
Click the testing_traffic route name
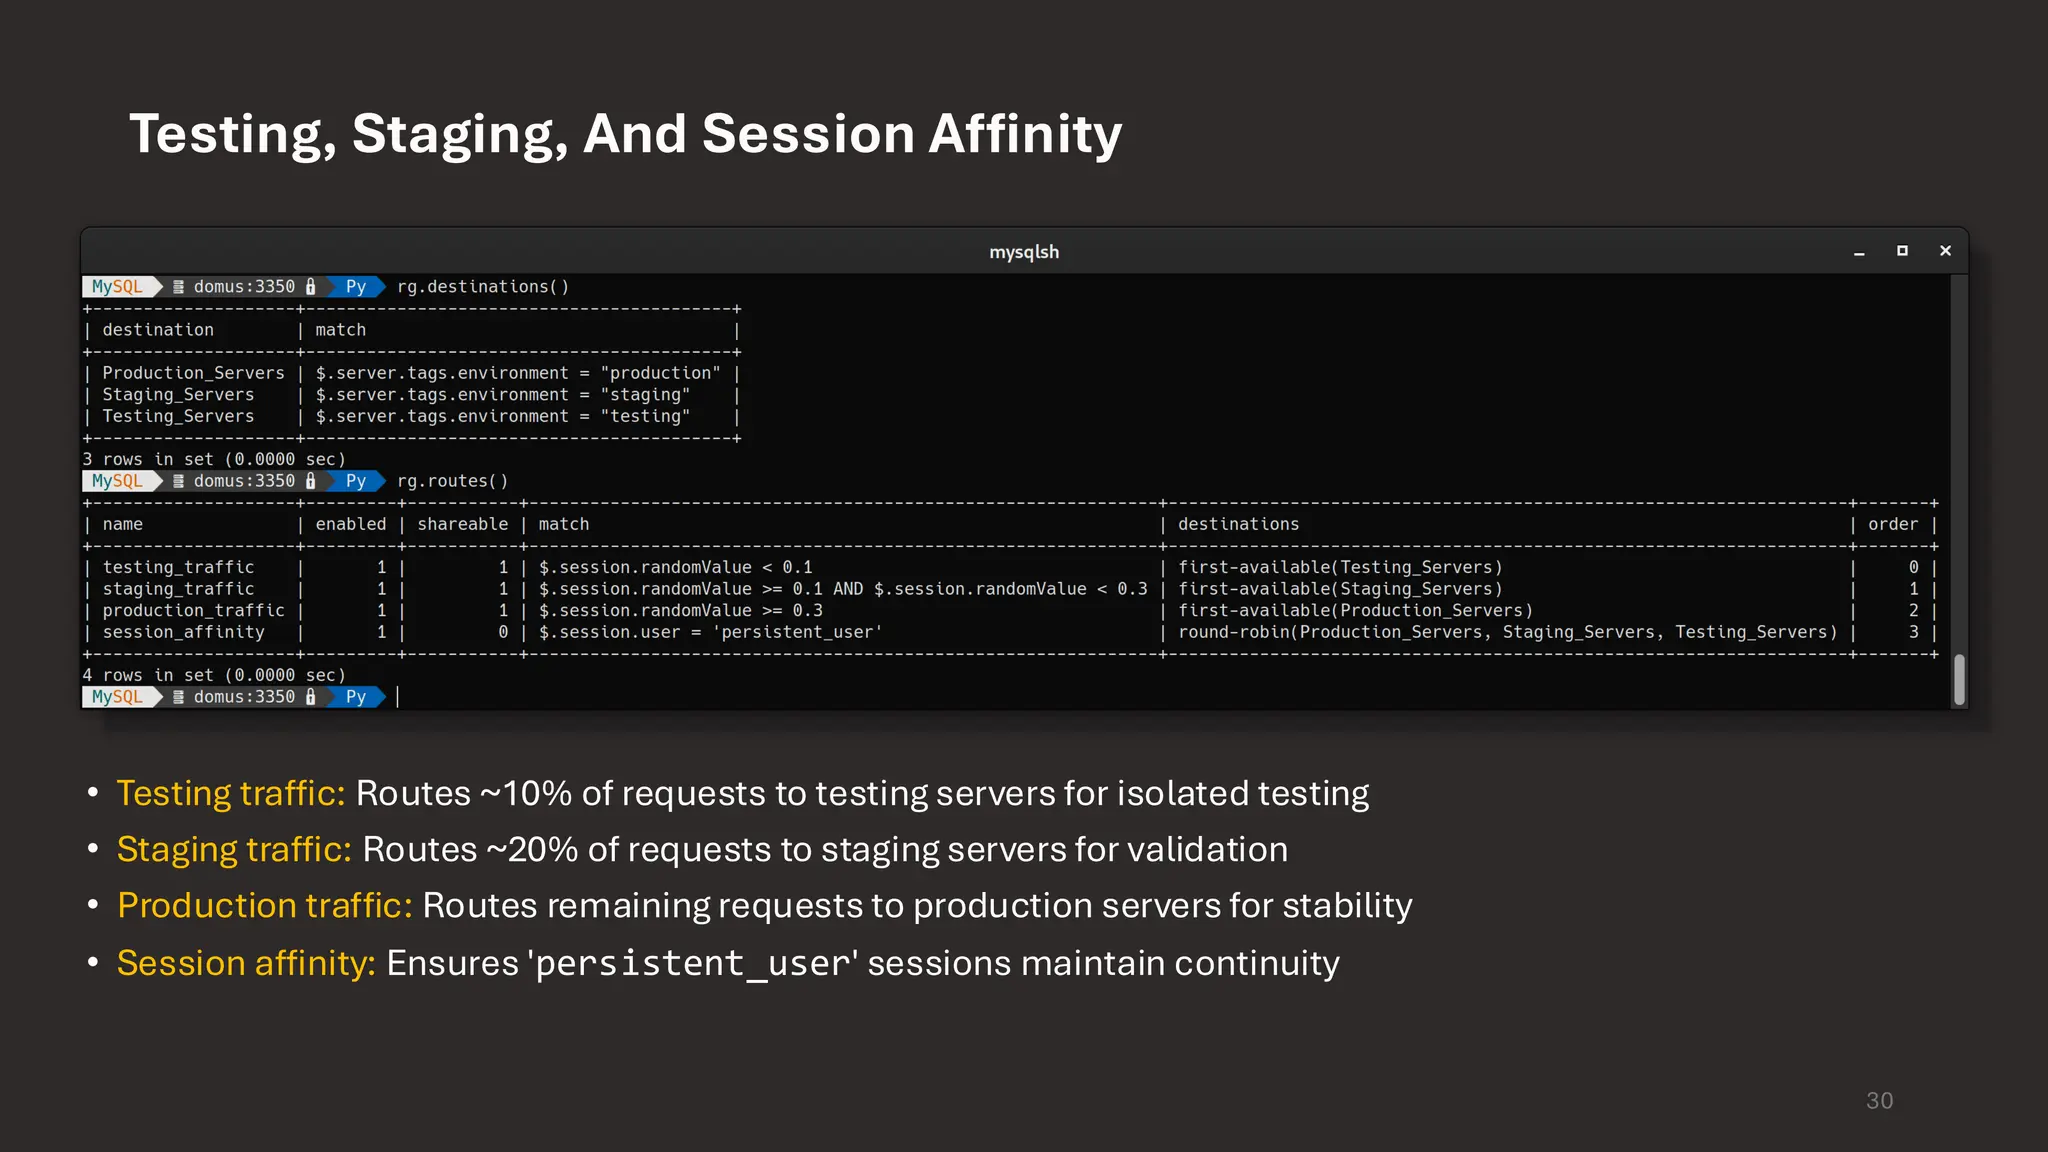coord(178,567)
